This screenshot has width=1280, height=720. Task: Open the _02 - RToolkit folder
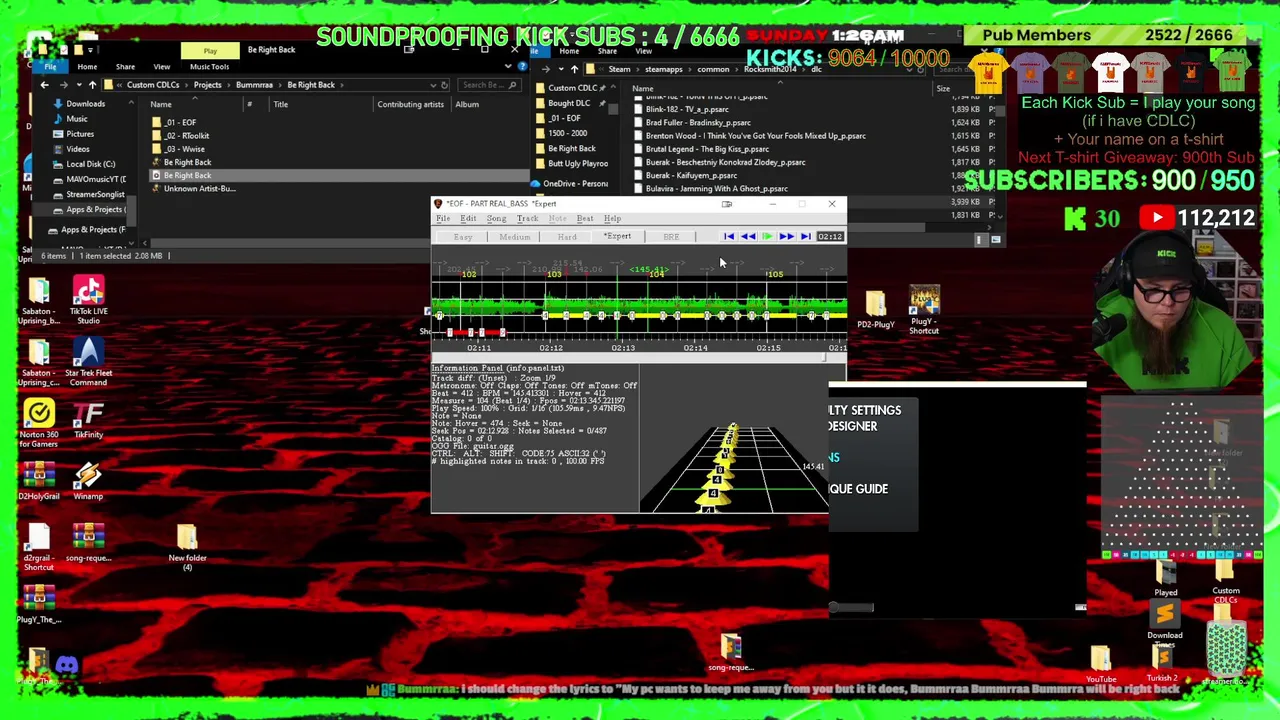pos(188,136)
